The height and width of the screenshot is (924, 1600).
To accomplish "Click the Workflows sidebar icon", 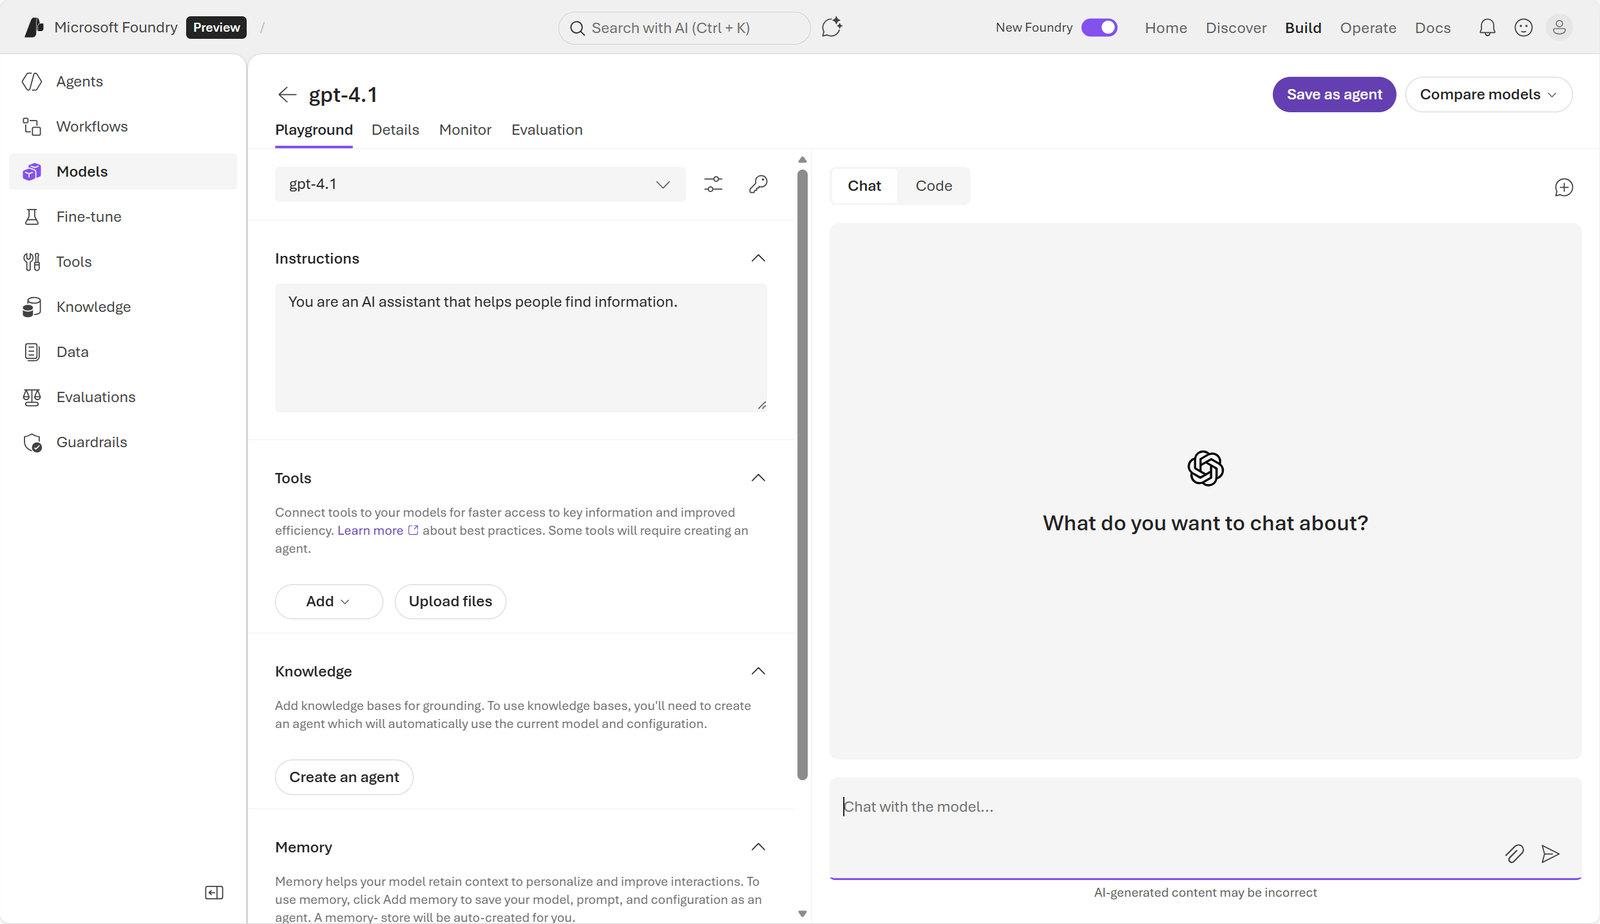I will pyautogui.click(x=32, y=127).
